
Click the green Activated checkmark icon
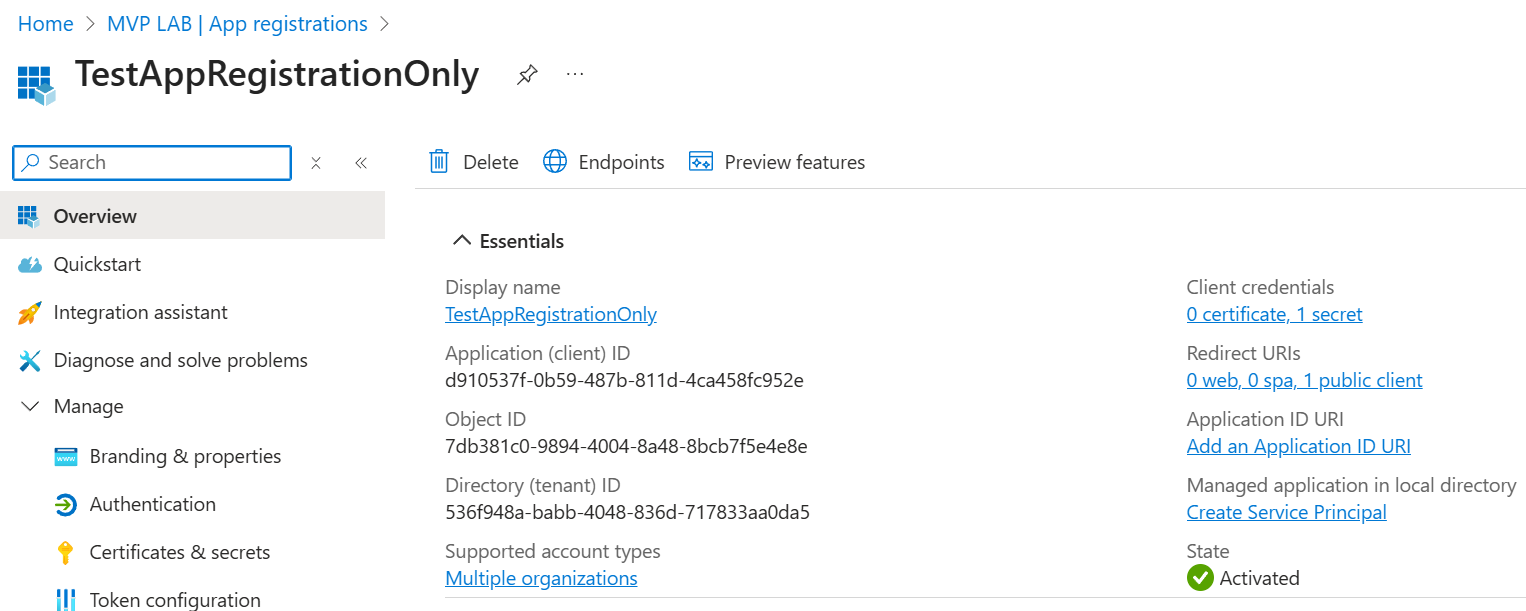(1200, 578)
